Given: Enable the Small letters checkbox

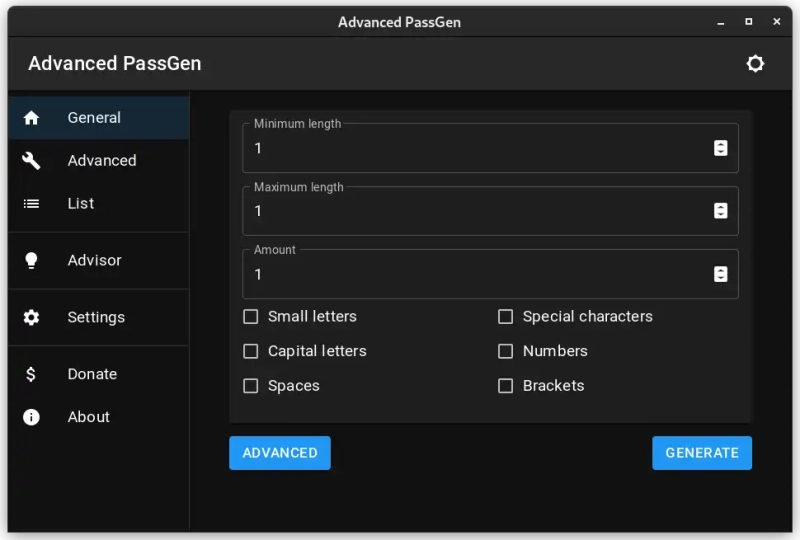Looking at the screenshot, I should pyautogui.click(x=251, y=316).
